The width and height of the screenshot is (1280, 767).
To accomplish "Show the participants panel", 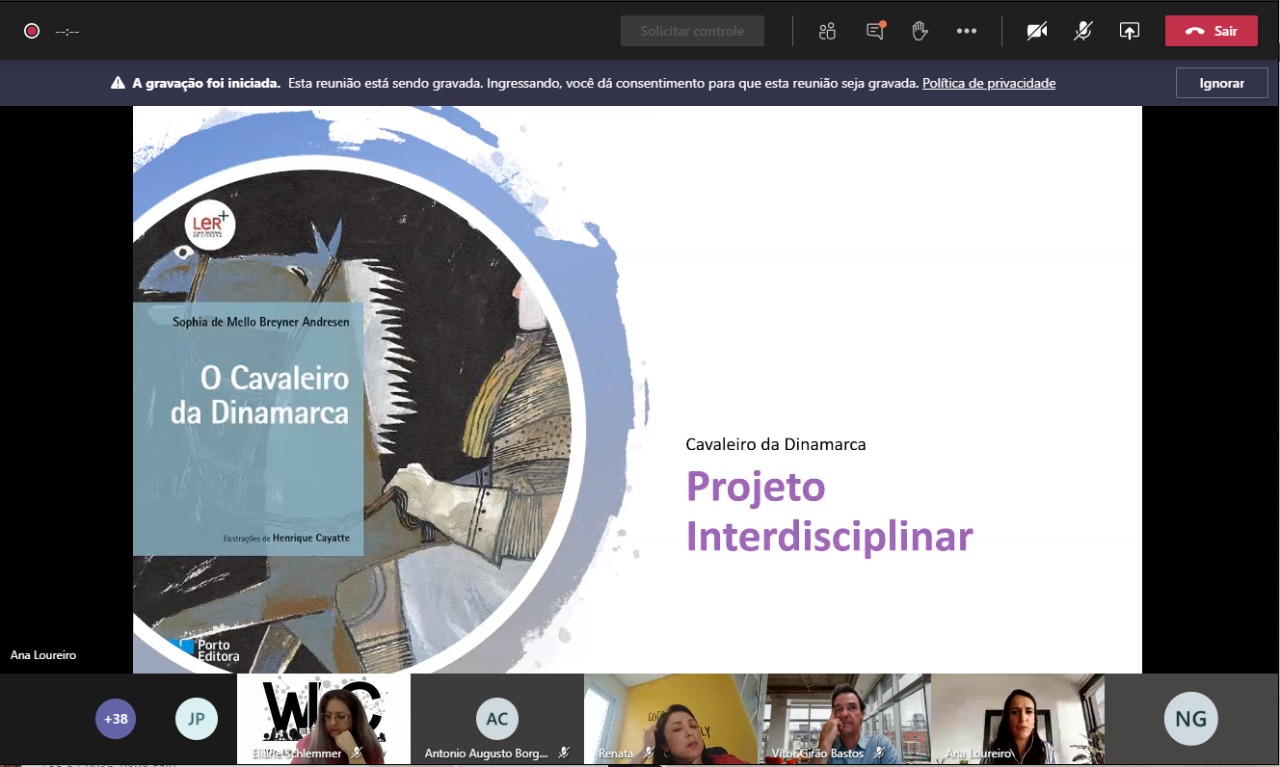I will 827,31.
